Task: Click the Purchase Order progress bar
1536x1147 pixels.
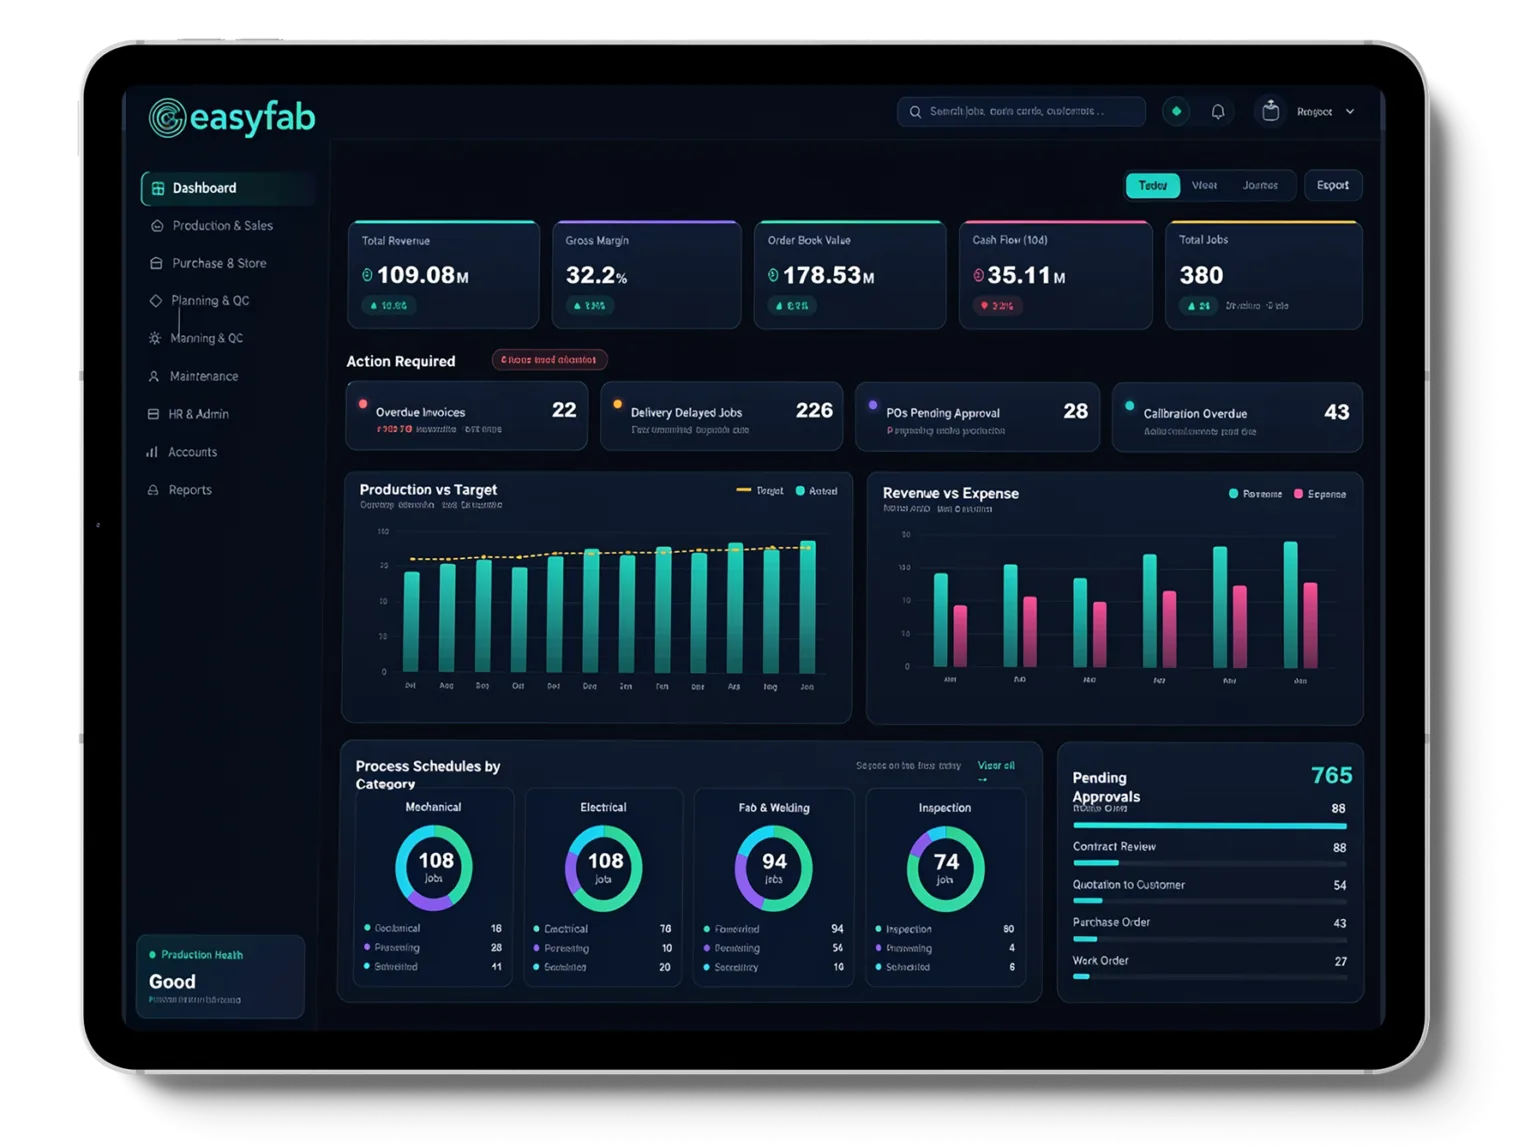Action: point(1209,939)
